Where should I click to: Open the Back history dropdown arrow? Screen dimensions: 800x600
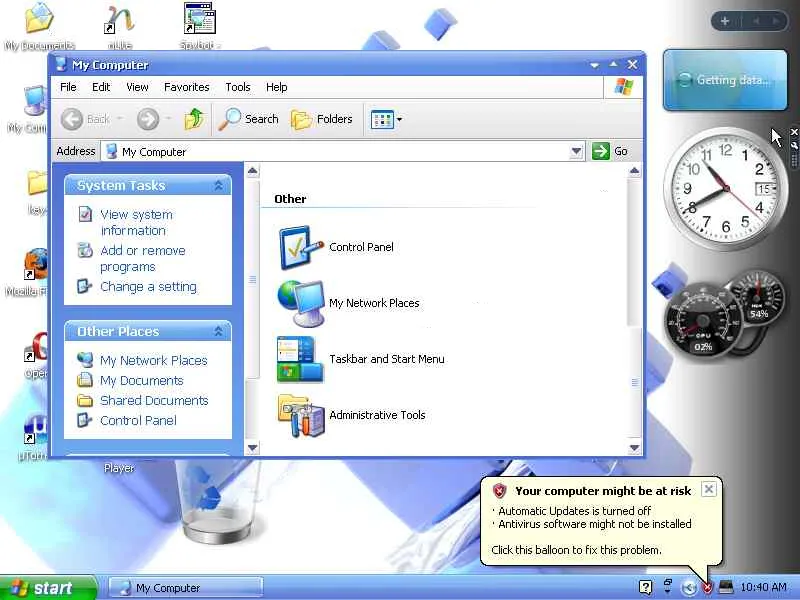pos(120,119)
